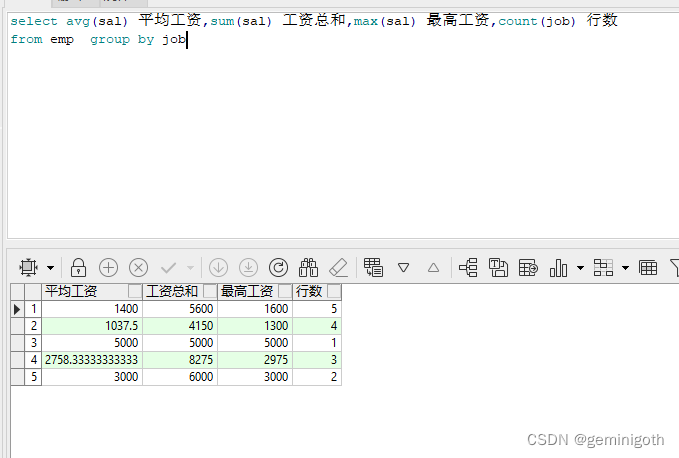This screenshot has width=679, height=458.
Task: Click the single record view icon
Action: point(373,268)
